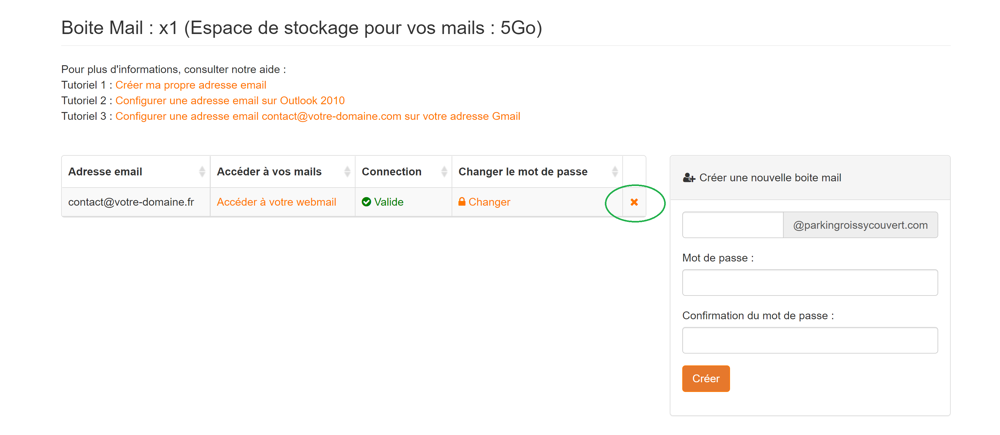
Task: Click the lock icon beside Changer
Action: click(462, 202)
